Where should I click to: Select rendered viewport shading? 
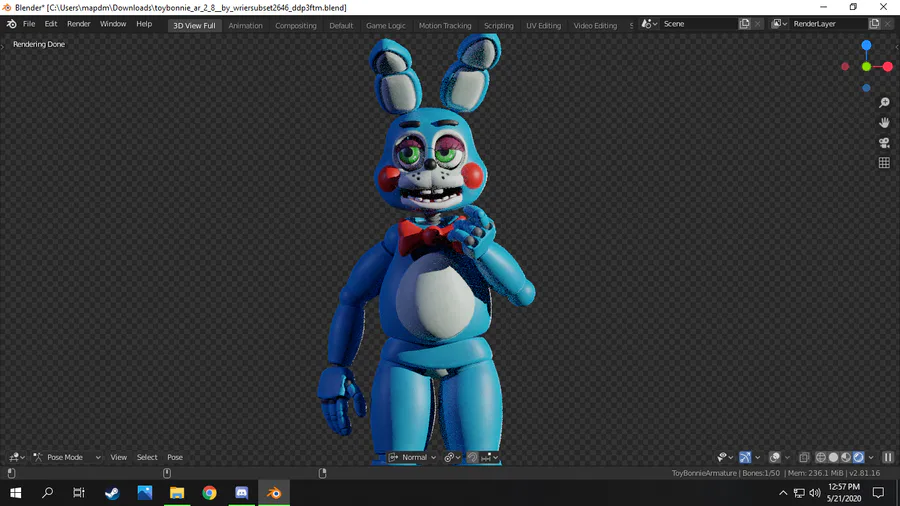(859, 457)
